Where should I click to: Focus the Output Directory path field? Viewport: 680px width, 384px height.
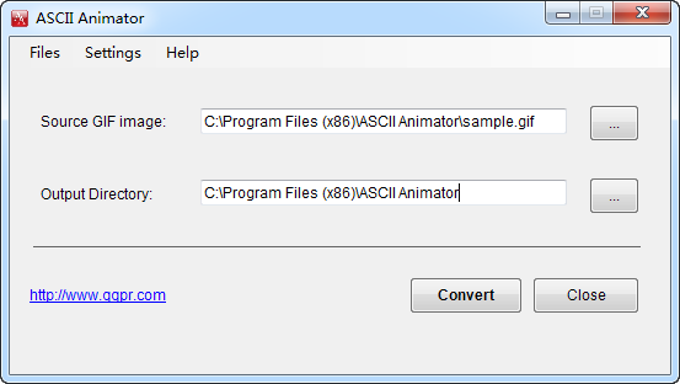point(383,193)
